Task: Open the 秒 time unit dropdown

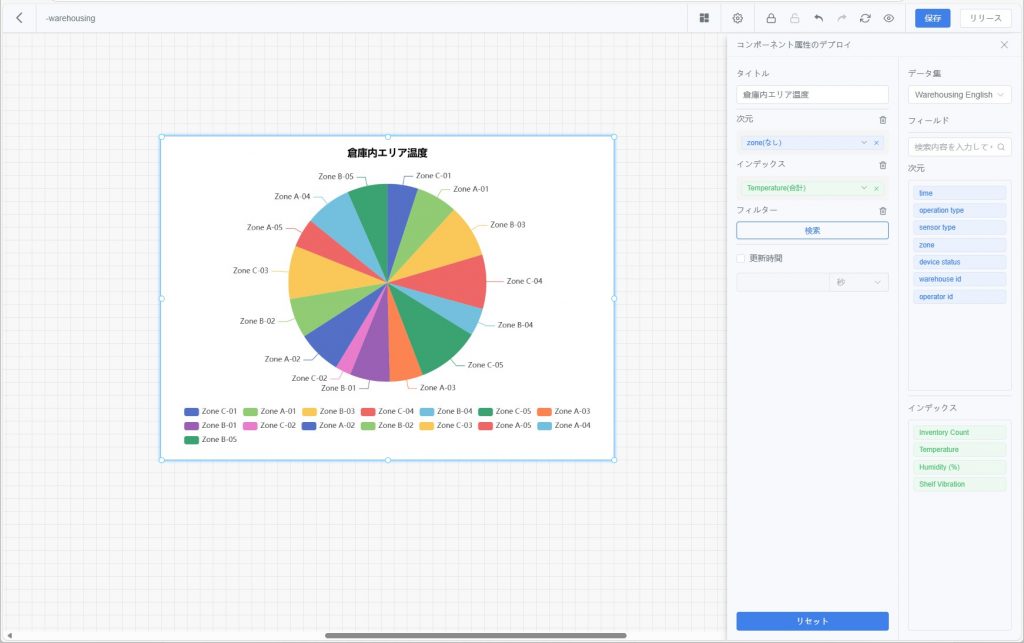Action: [x=859, y=283]
